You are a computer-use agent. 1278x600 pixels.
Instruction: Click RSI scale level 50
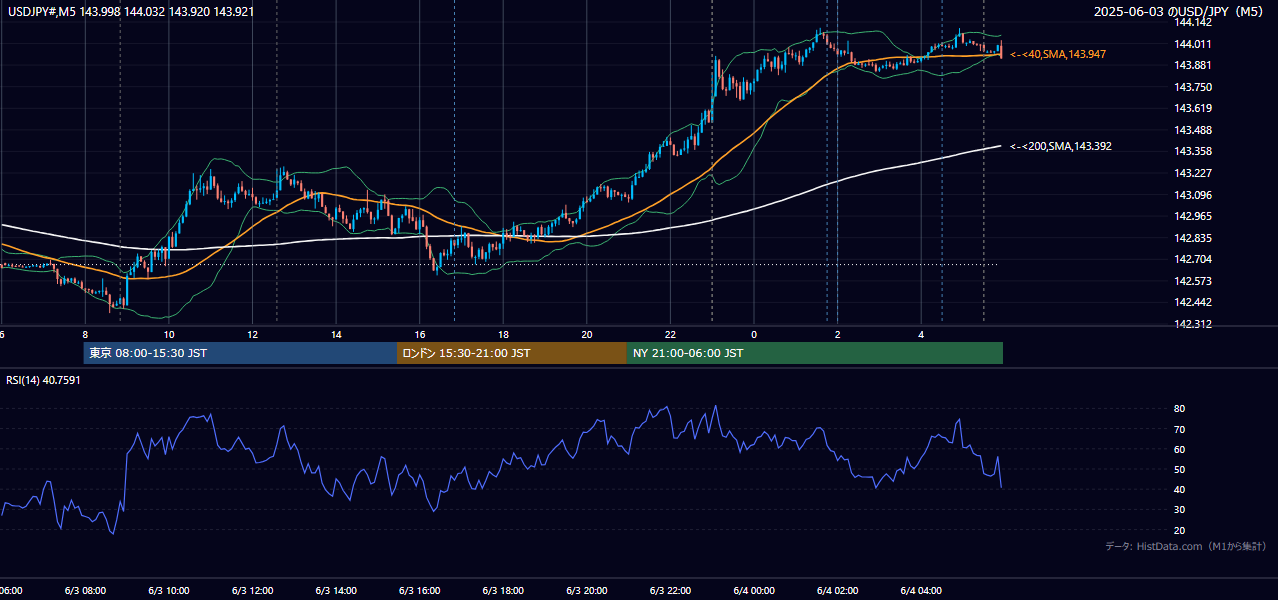tap(1180, 469)
